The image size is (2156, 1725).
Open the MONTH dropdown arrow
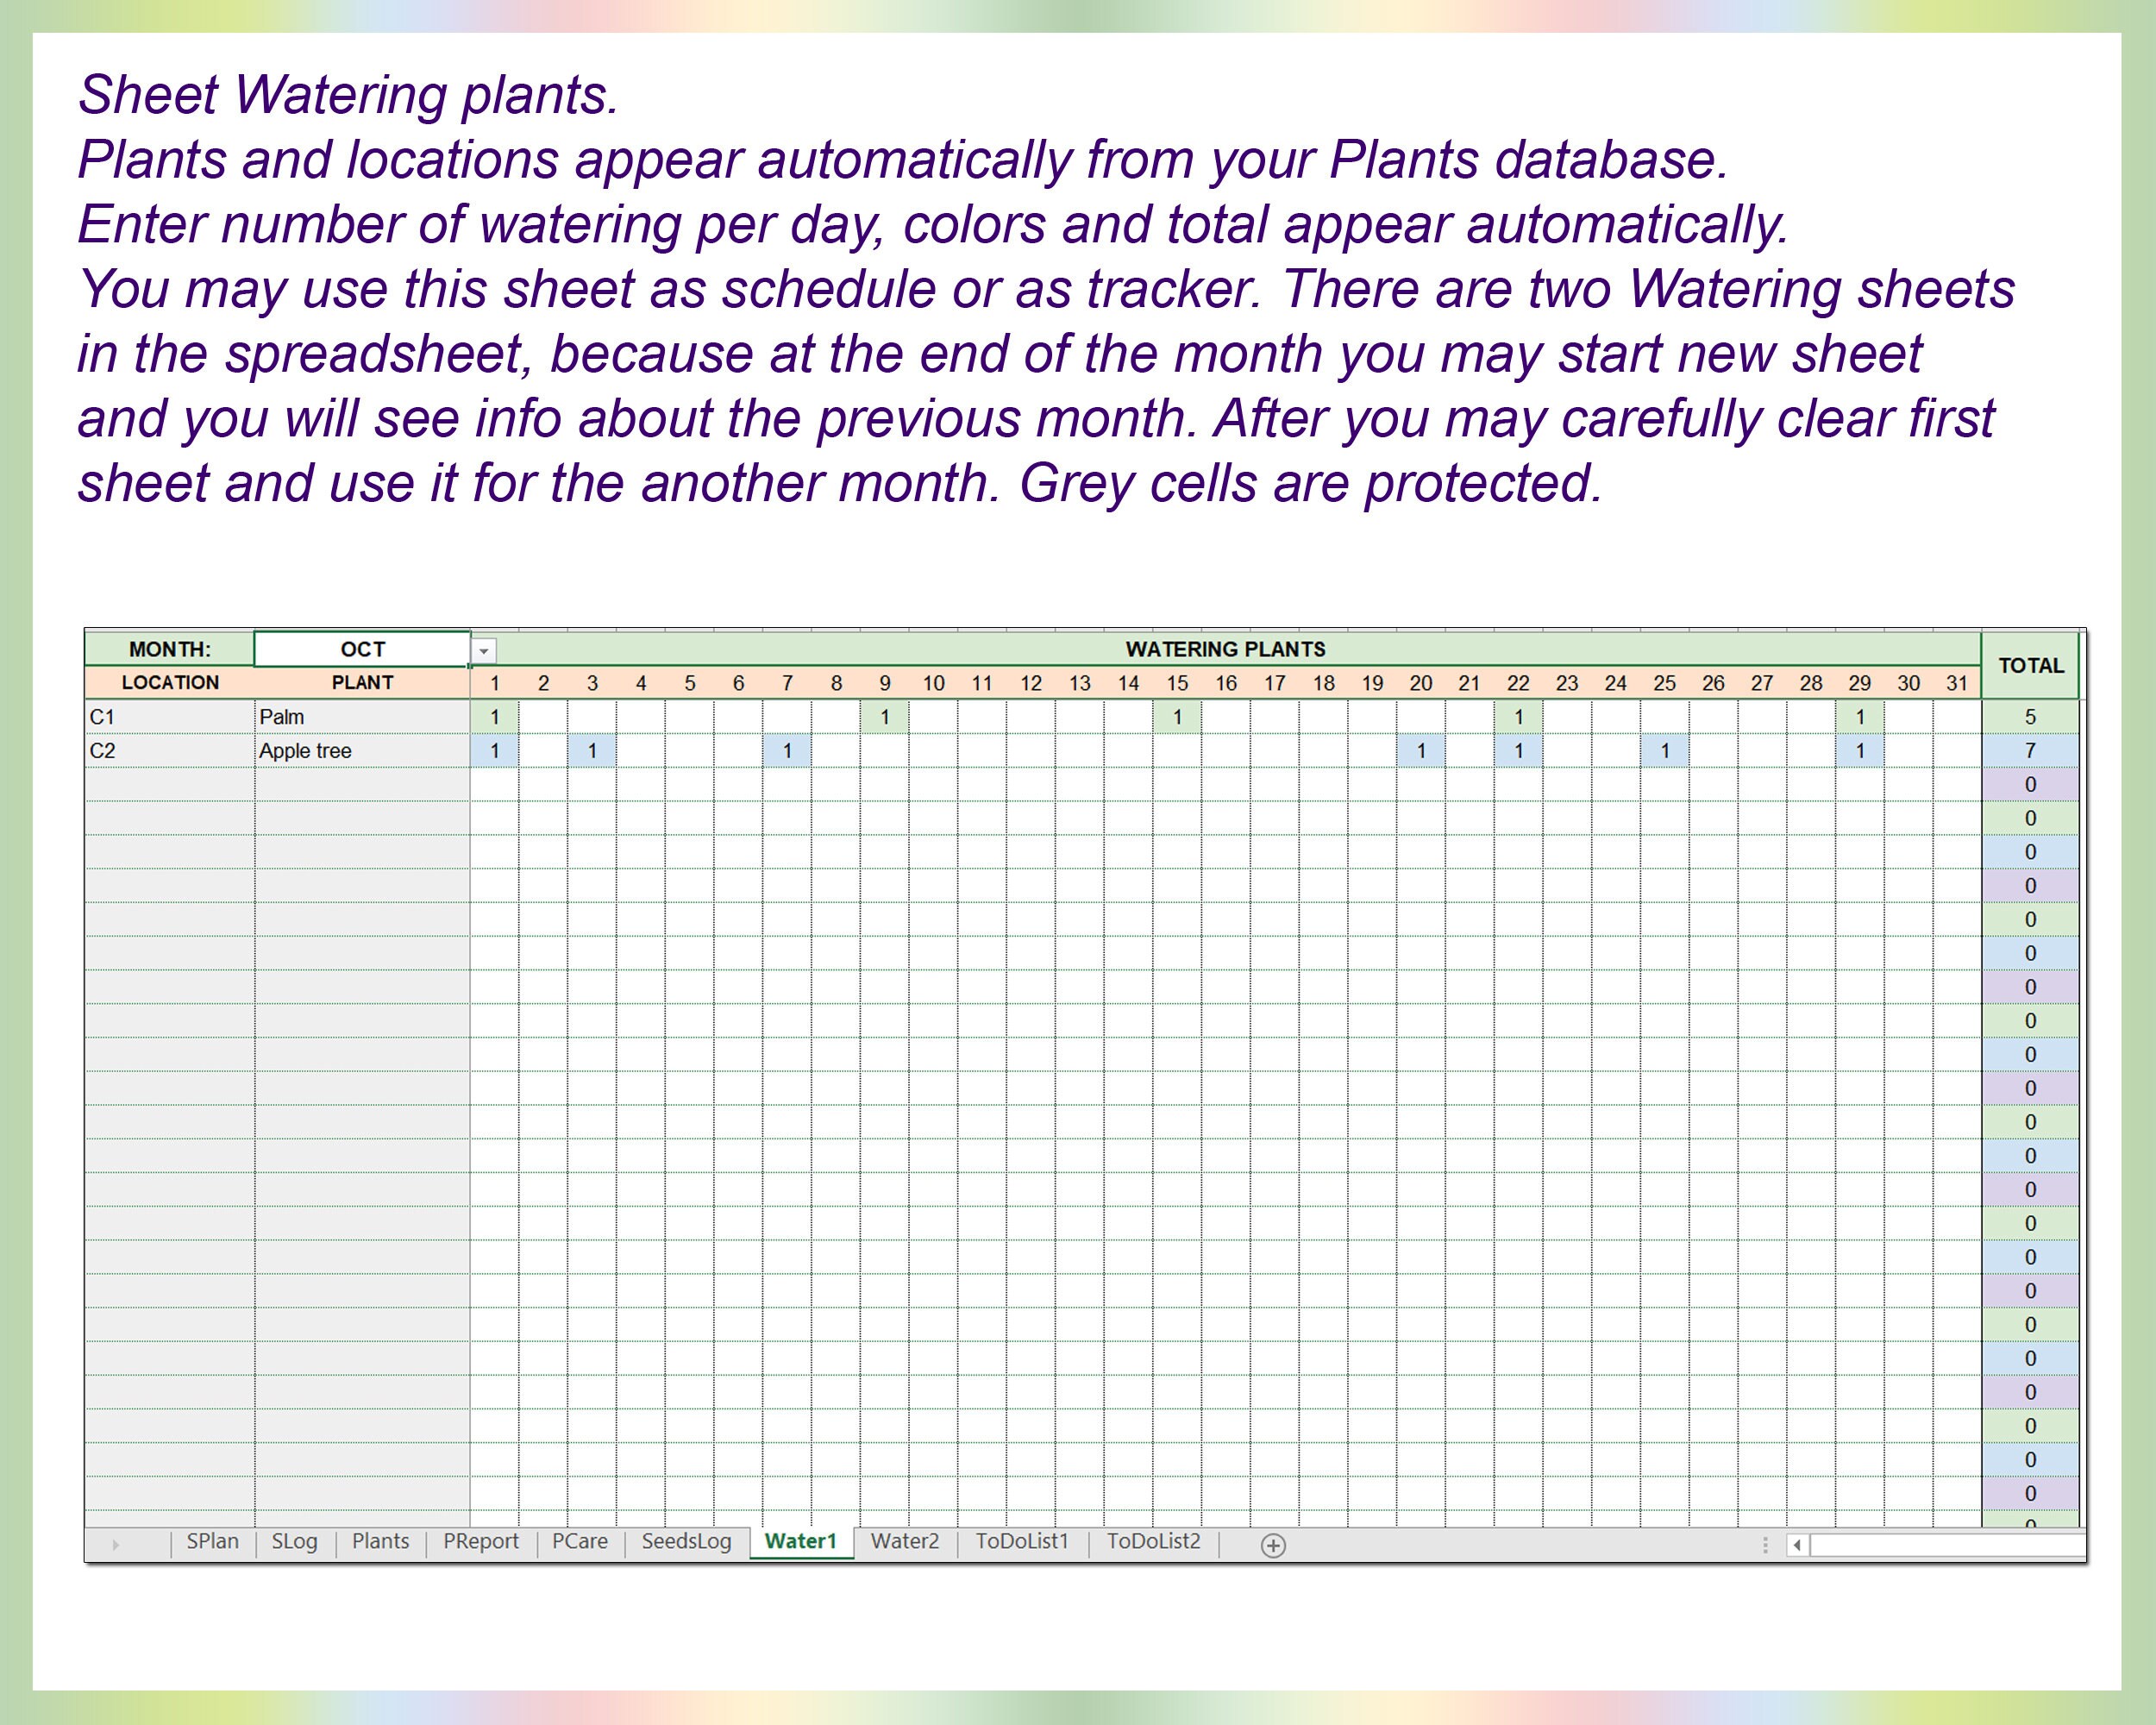pyautogui.click(x=484, y=650)
